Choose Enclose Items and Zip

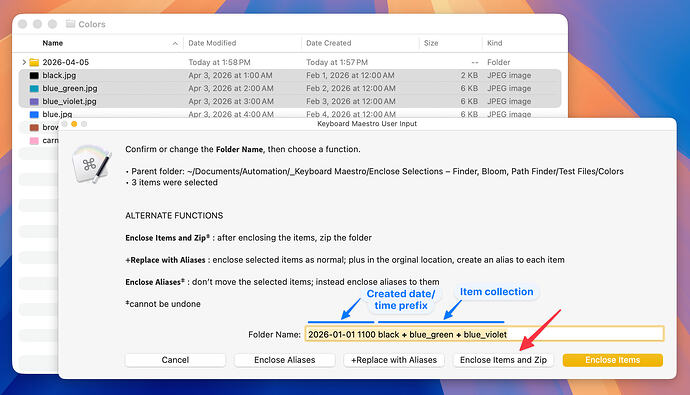click(x=503, y=360)
